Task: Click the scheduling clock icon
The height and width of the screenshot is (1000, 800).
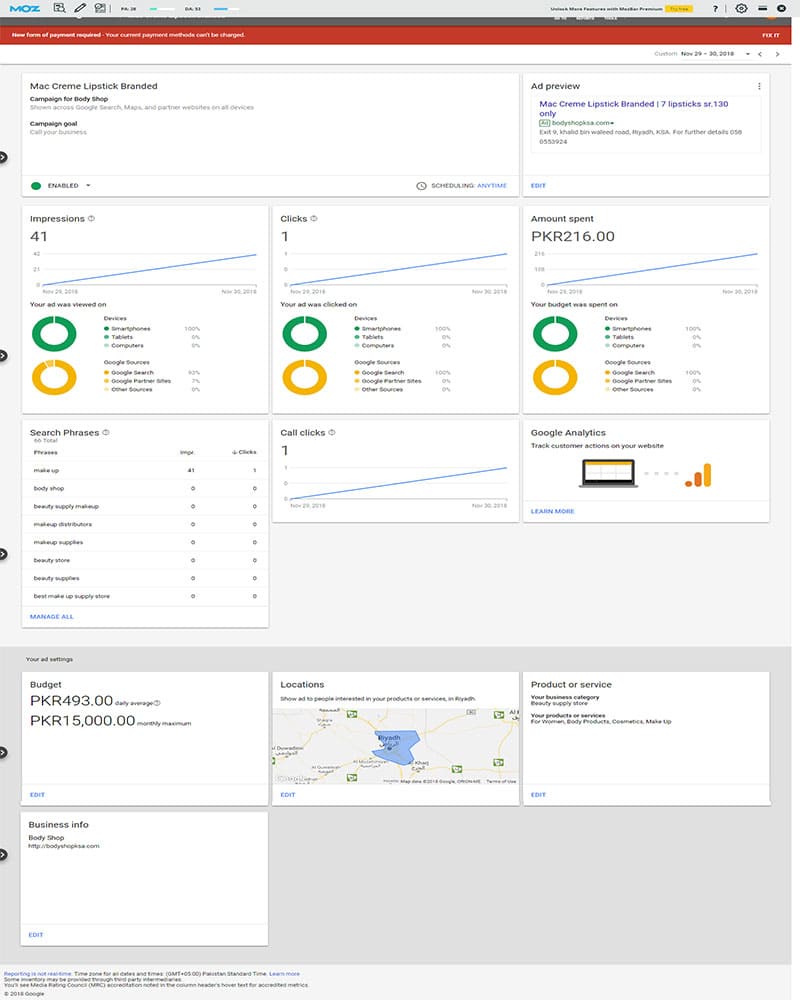Action: (x=421, y=186)
